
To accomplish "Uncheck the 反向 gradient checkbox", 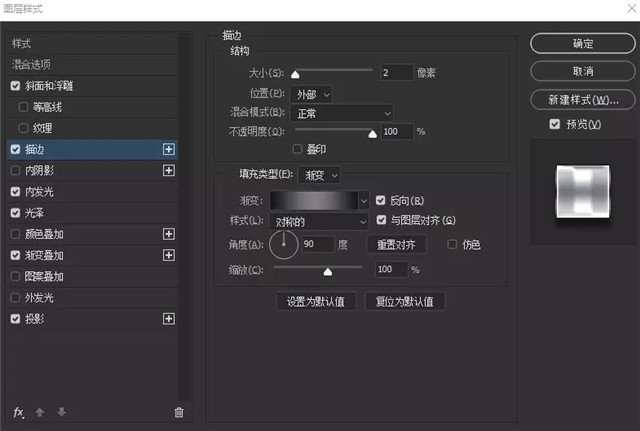I will (380, 200).
